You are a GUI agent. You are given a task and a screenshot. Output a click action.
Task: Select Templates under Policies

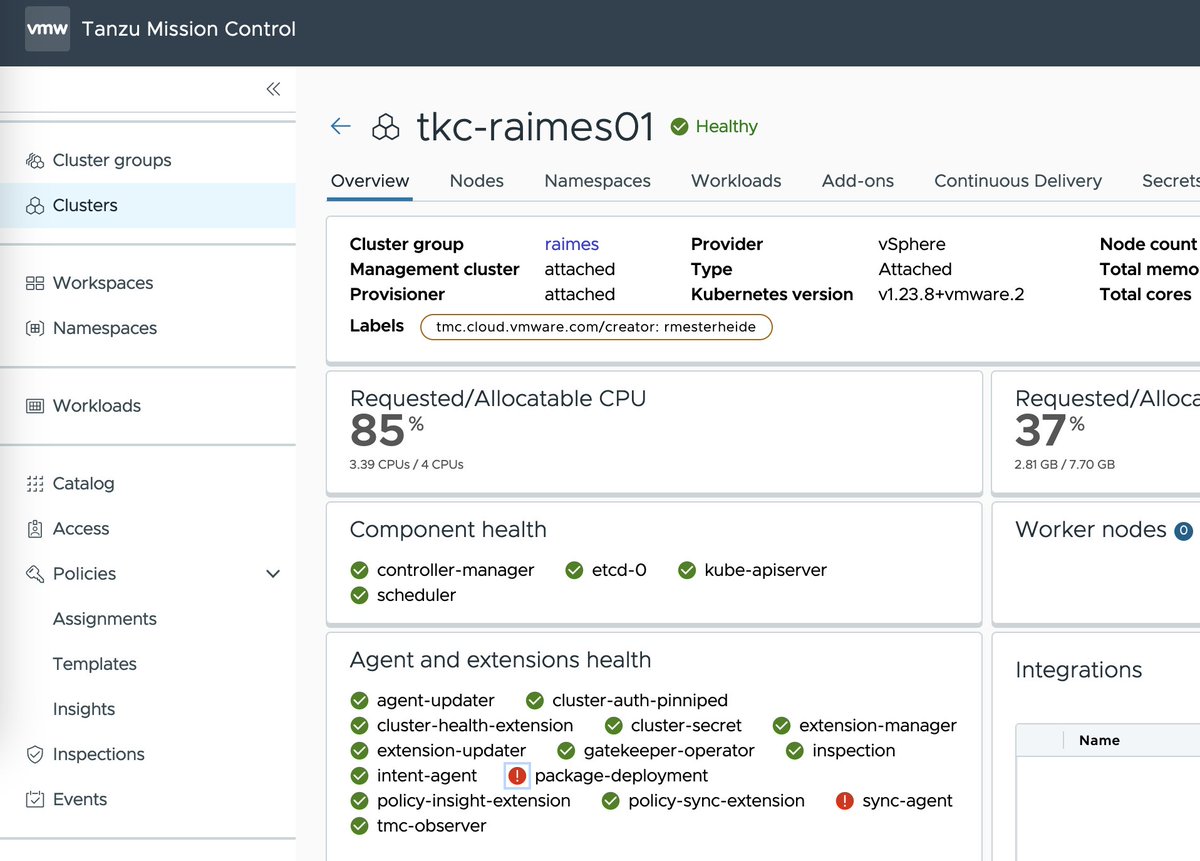(95, 664)
